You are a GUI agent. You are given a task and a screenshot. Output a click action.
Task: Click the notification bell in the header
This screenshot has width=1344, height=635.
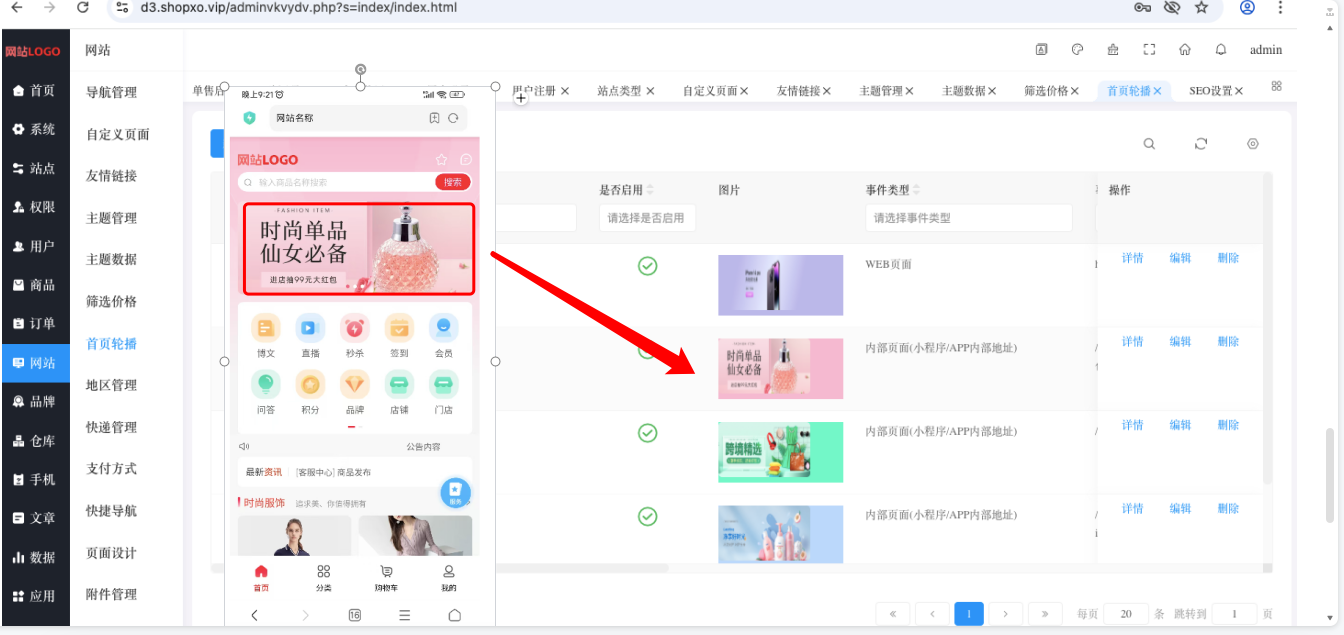[1221, 49]
